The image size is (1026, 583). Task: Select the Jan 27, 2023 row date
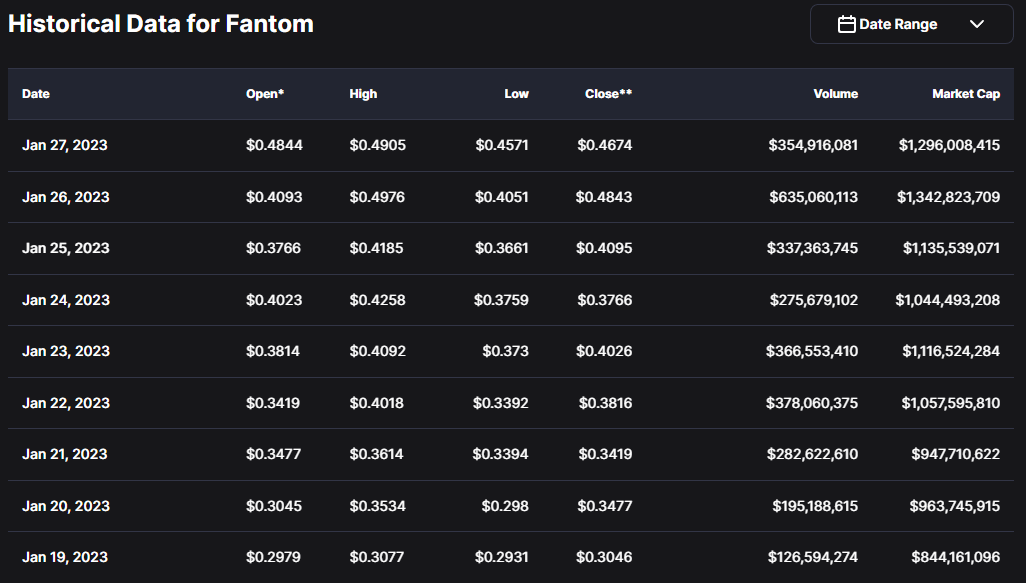tap(65, 145)
